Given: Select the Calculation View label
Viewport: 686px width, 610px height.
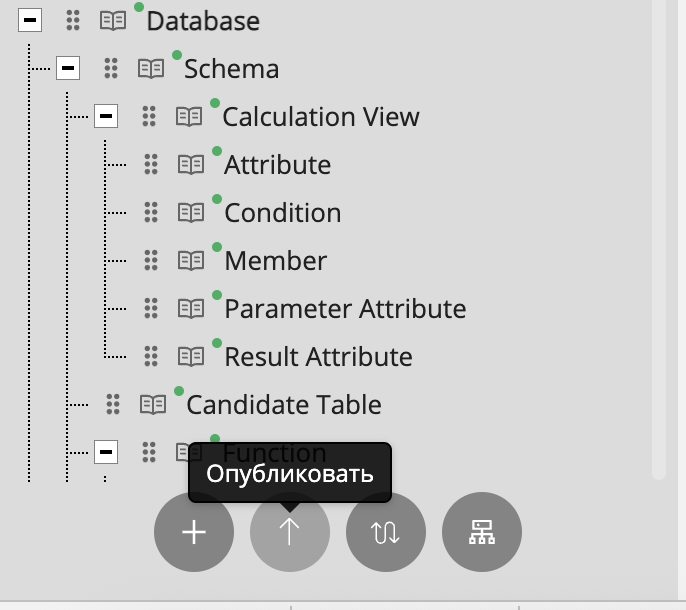Looking at the screenshot, I should click(320, 117).
